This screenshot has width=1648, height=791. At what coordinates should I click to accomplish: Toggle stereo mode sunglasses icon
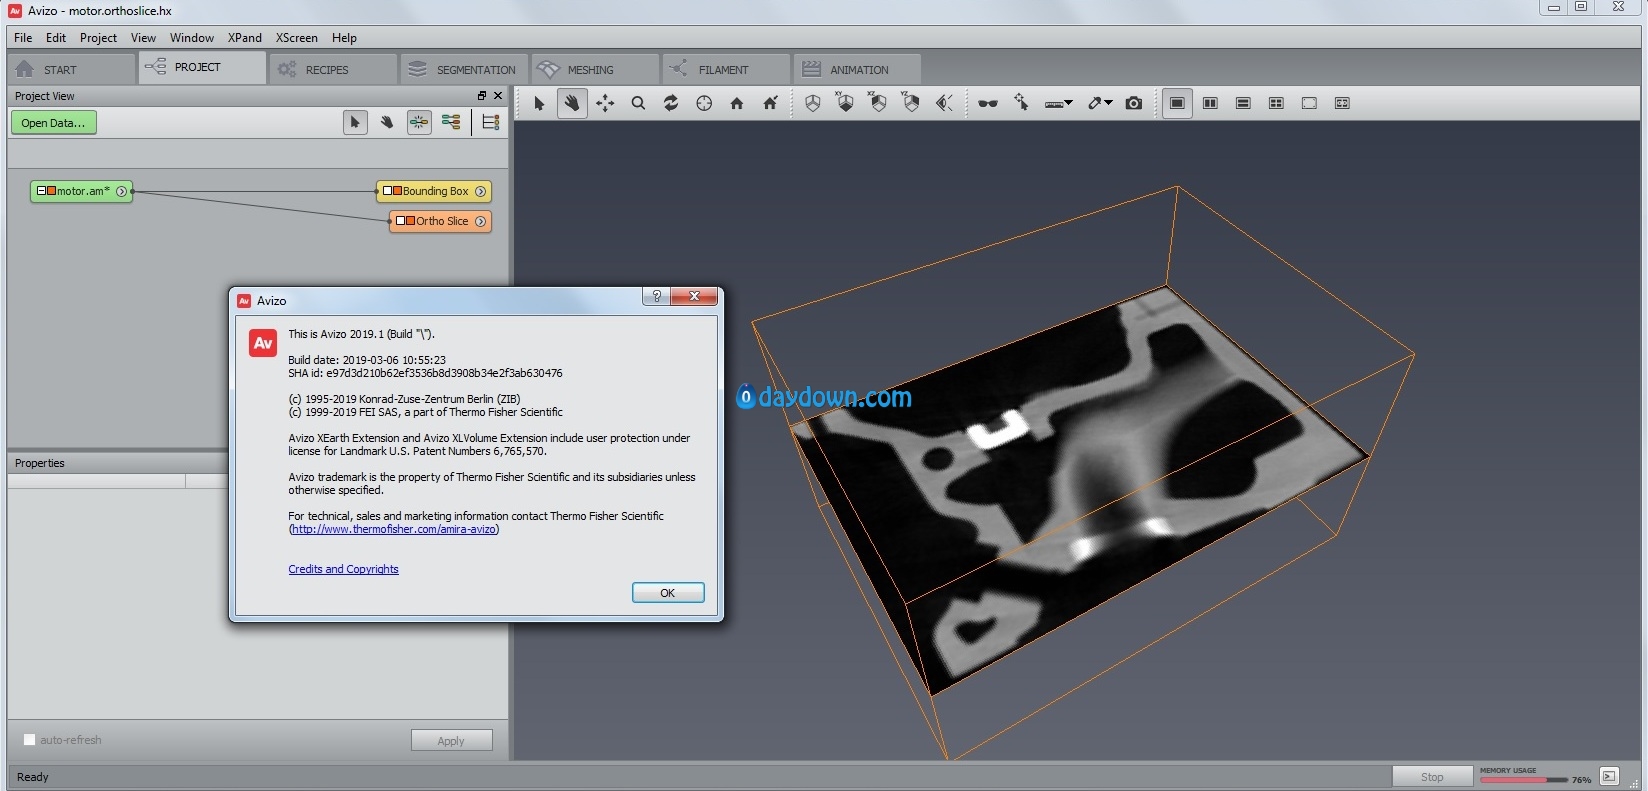(x=988, y=103)
